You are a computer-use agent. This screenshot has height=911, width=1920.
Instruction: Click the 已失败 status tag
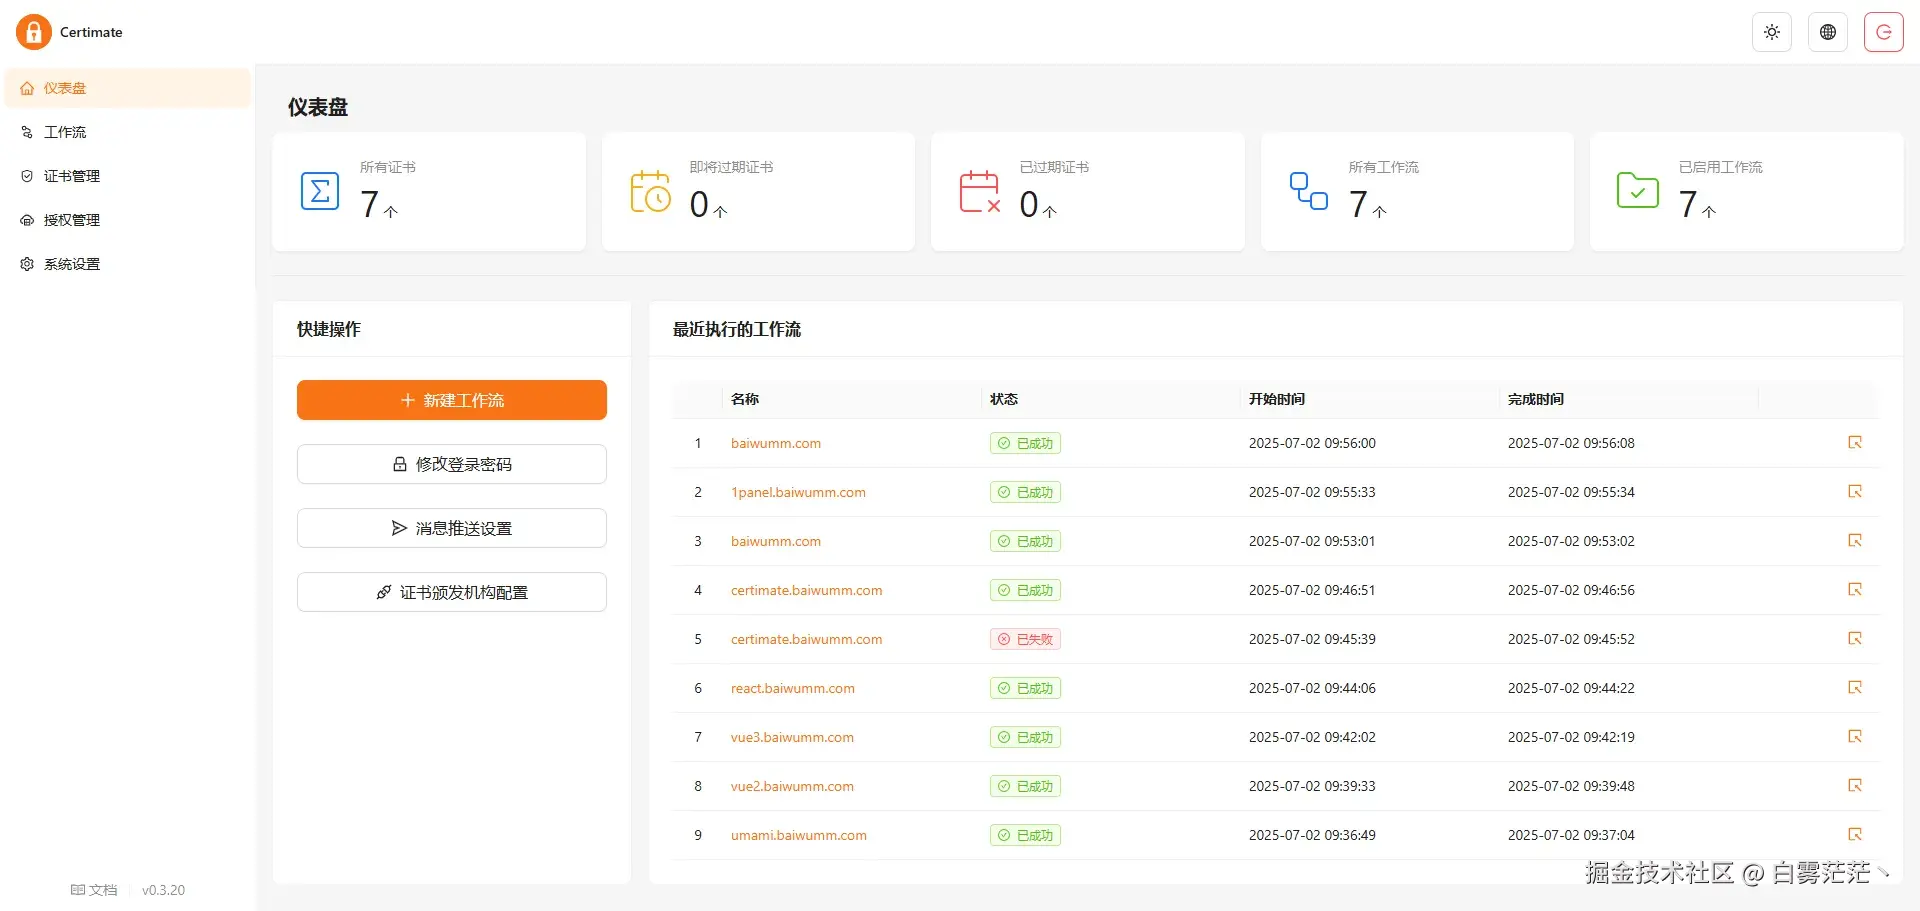[1025, 639]
